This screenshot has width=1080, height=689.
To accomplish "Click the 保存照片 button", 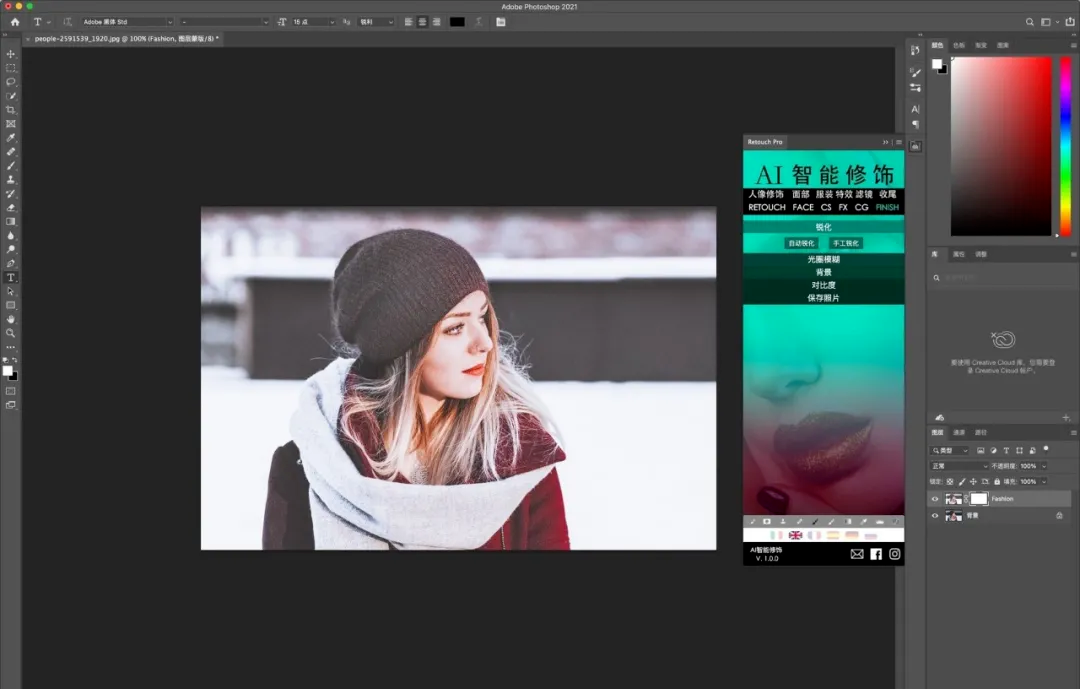I will (x=823, y=298).
